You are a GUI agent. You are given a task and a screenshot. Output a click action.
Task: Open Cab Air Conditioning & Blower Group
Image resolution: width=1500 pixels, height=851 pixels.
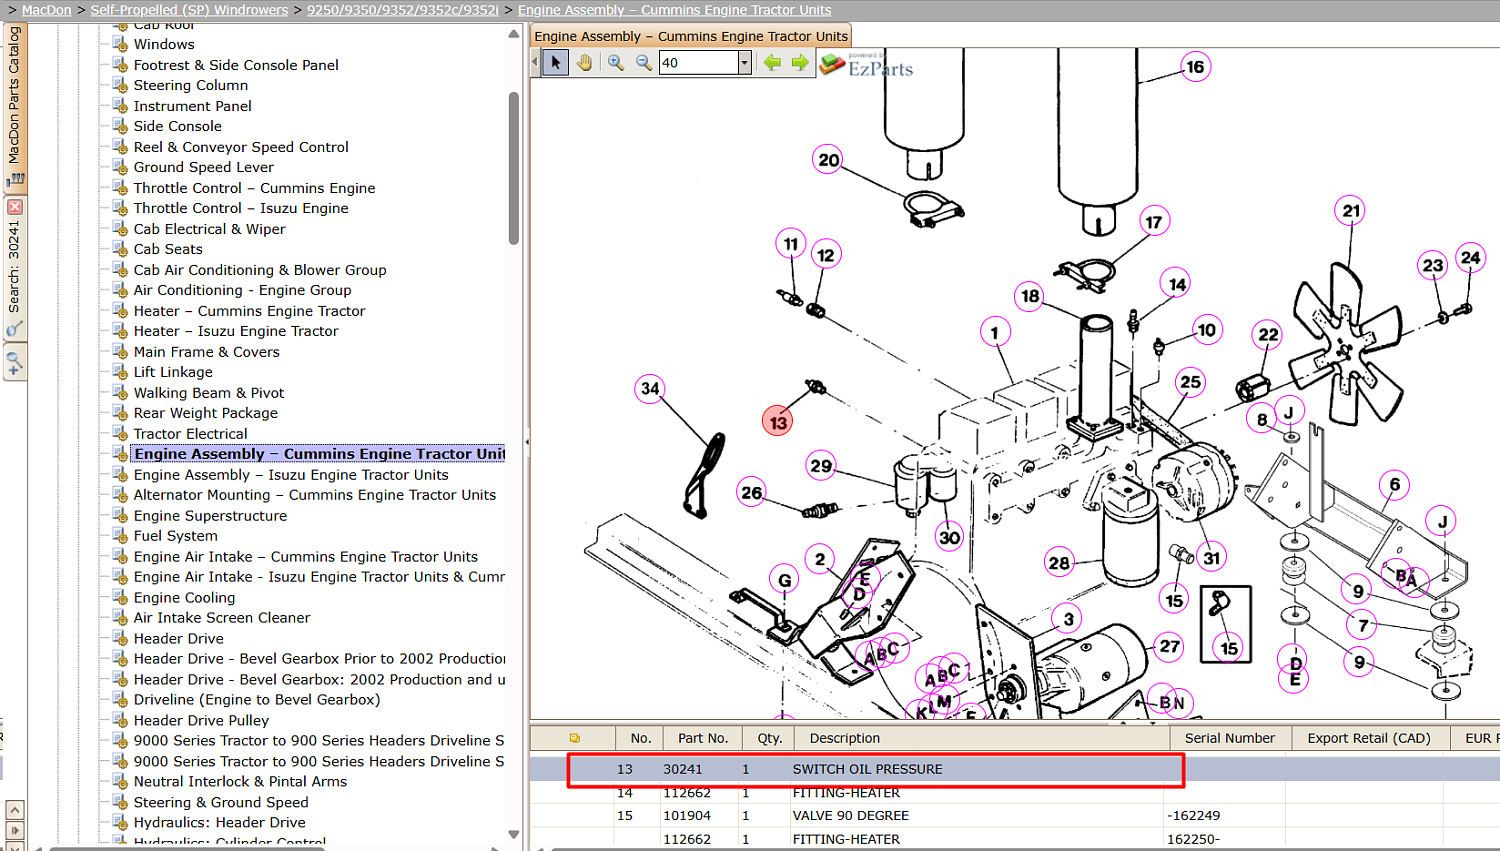point(260,270)
